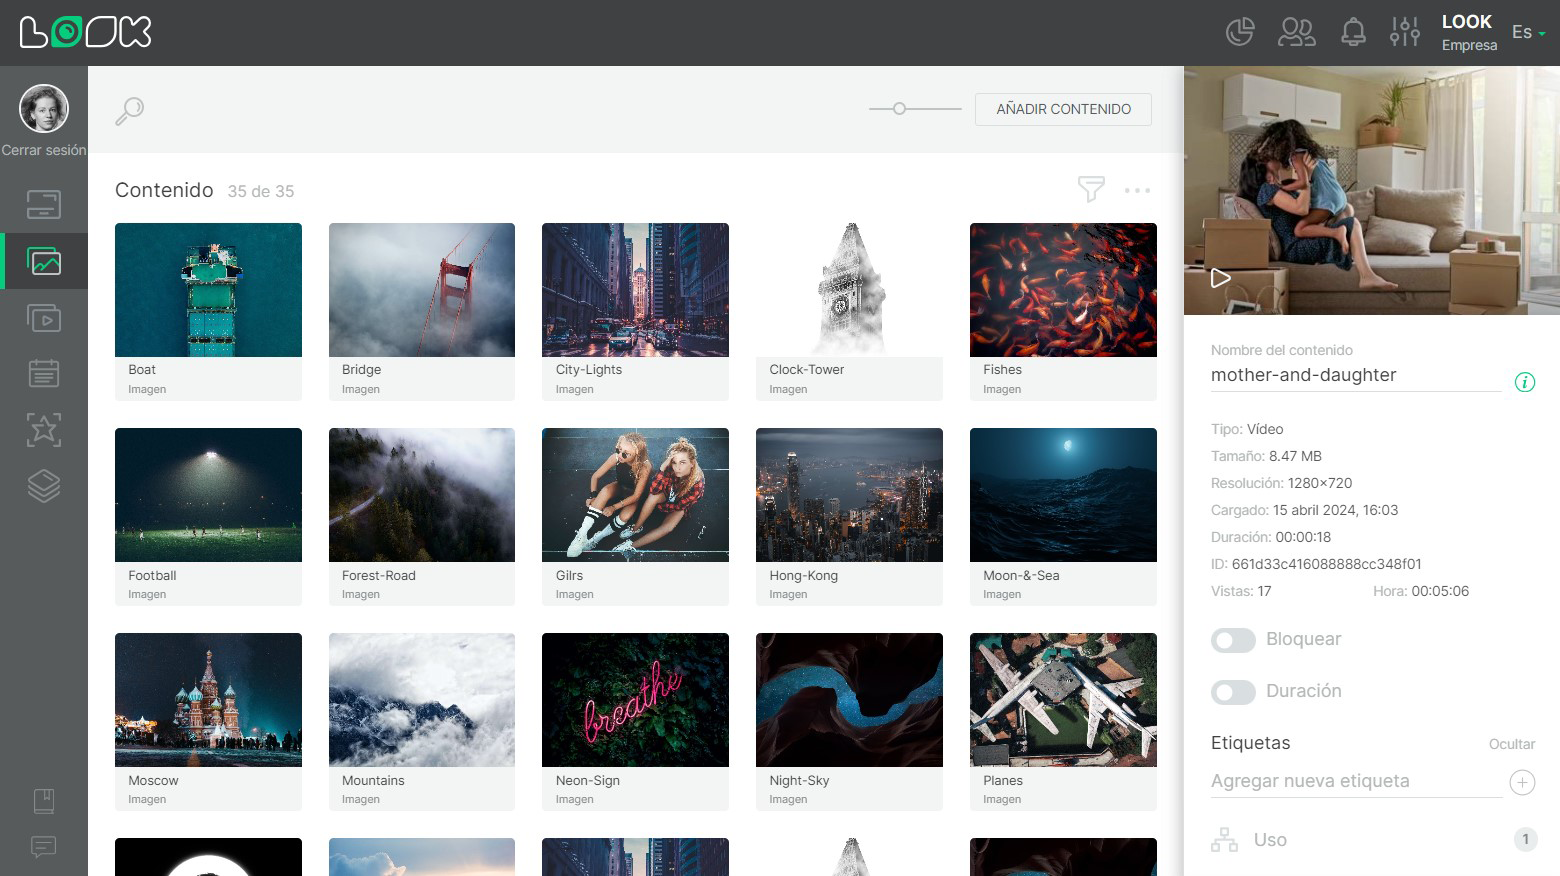Open the support chat icon
Image resolution: width=1560 pixels, height=876 pixels.
click(x=44, y=847)
